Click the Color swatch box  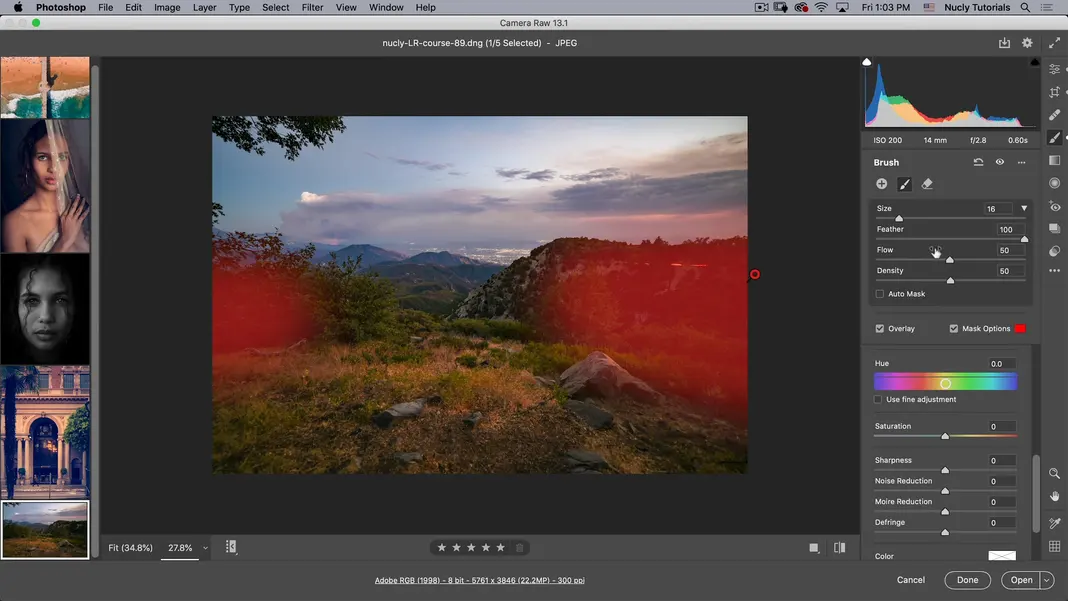pyautogui.click(x=1002, y=556)
